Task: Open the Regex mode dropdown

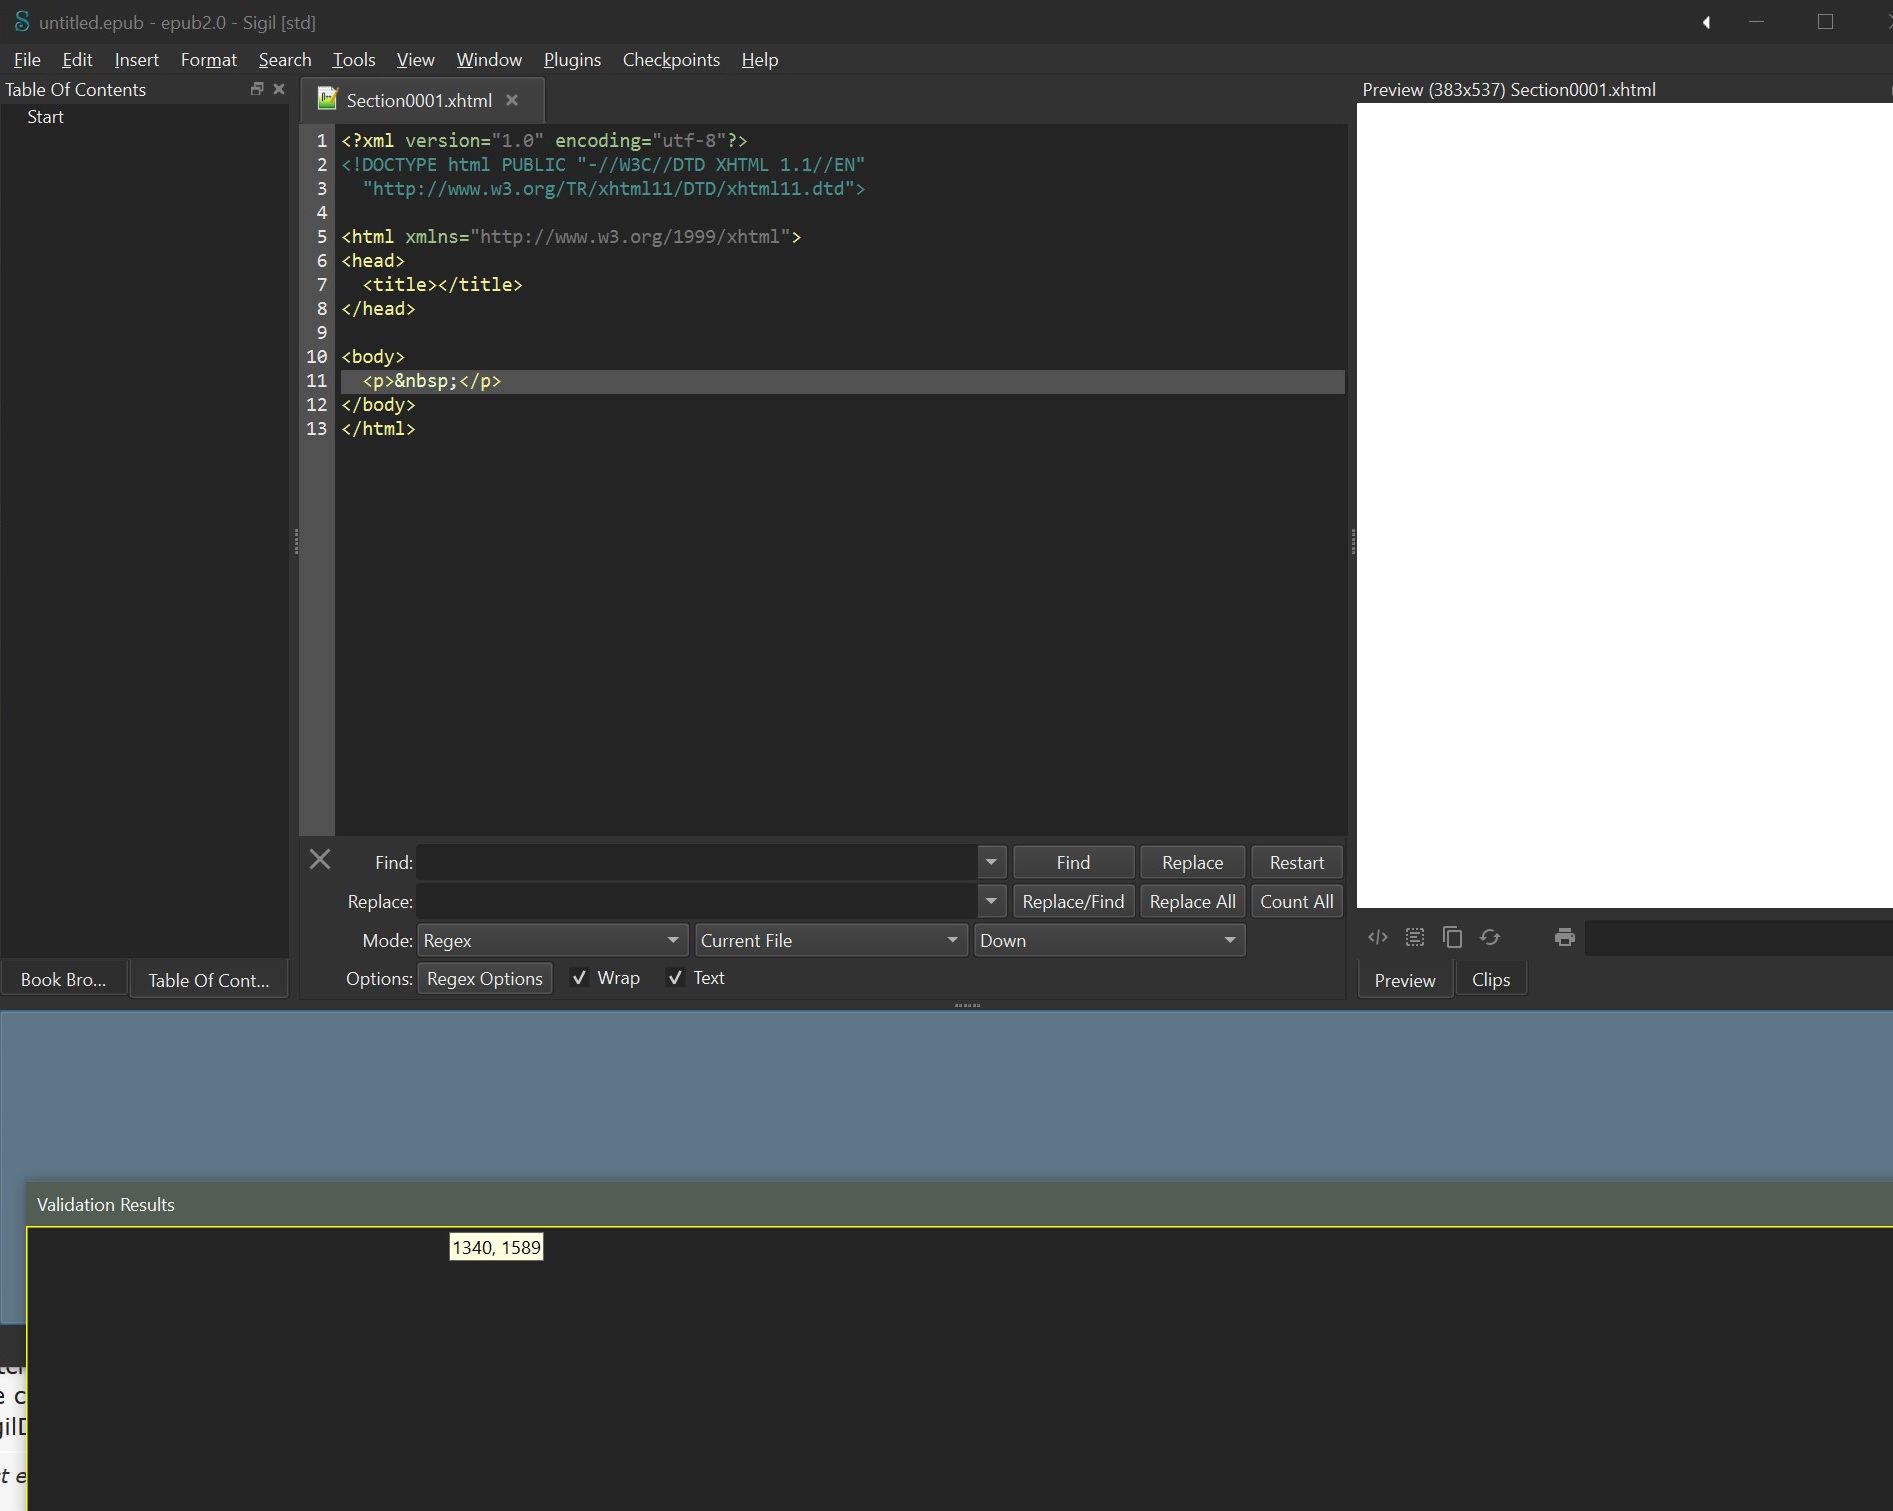Action: (x=551, y=940)
